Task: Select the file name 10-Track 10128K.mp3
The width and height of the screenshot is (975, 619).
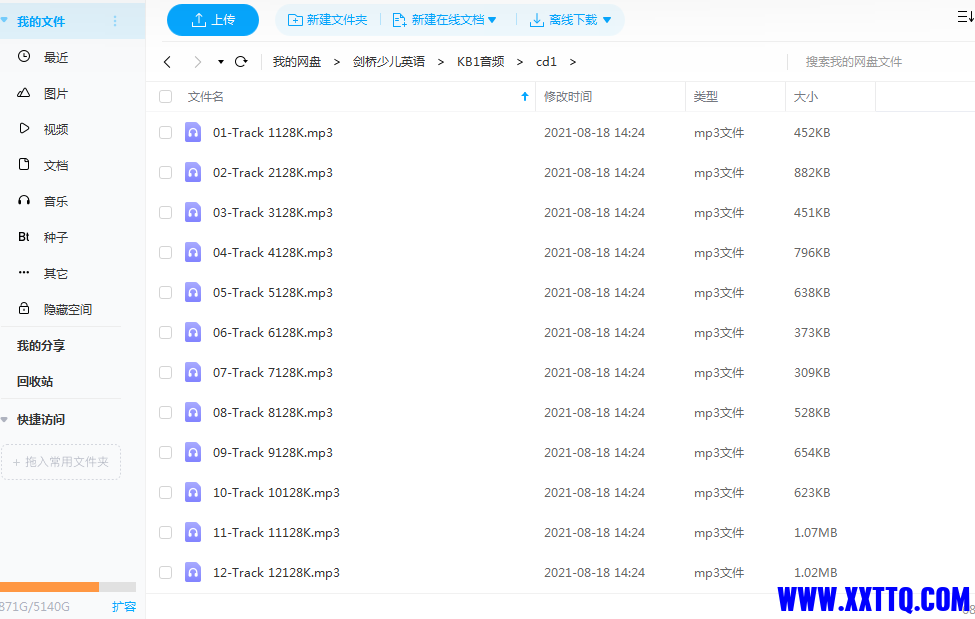Action: coord(276,493)
